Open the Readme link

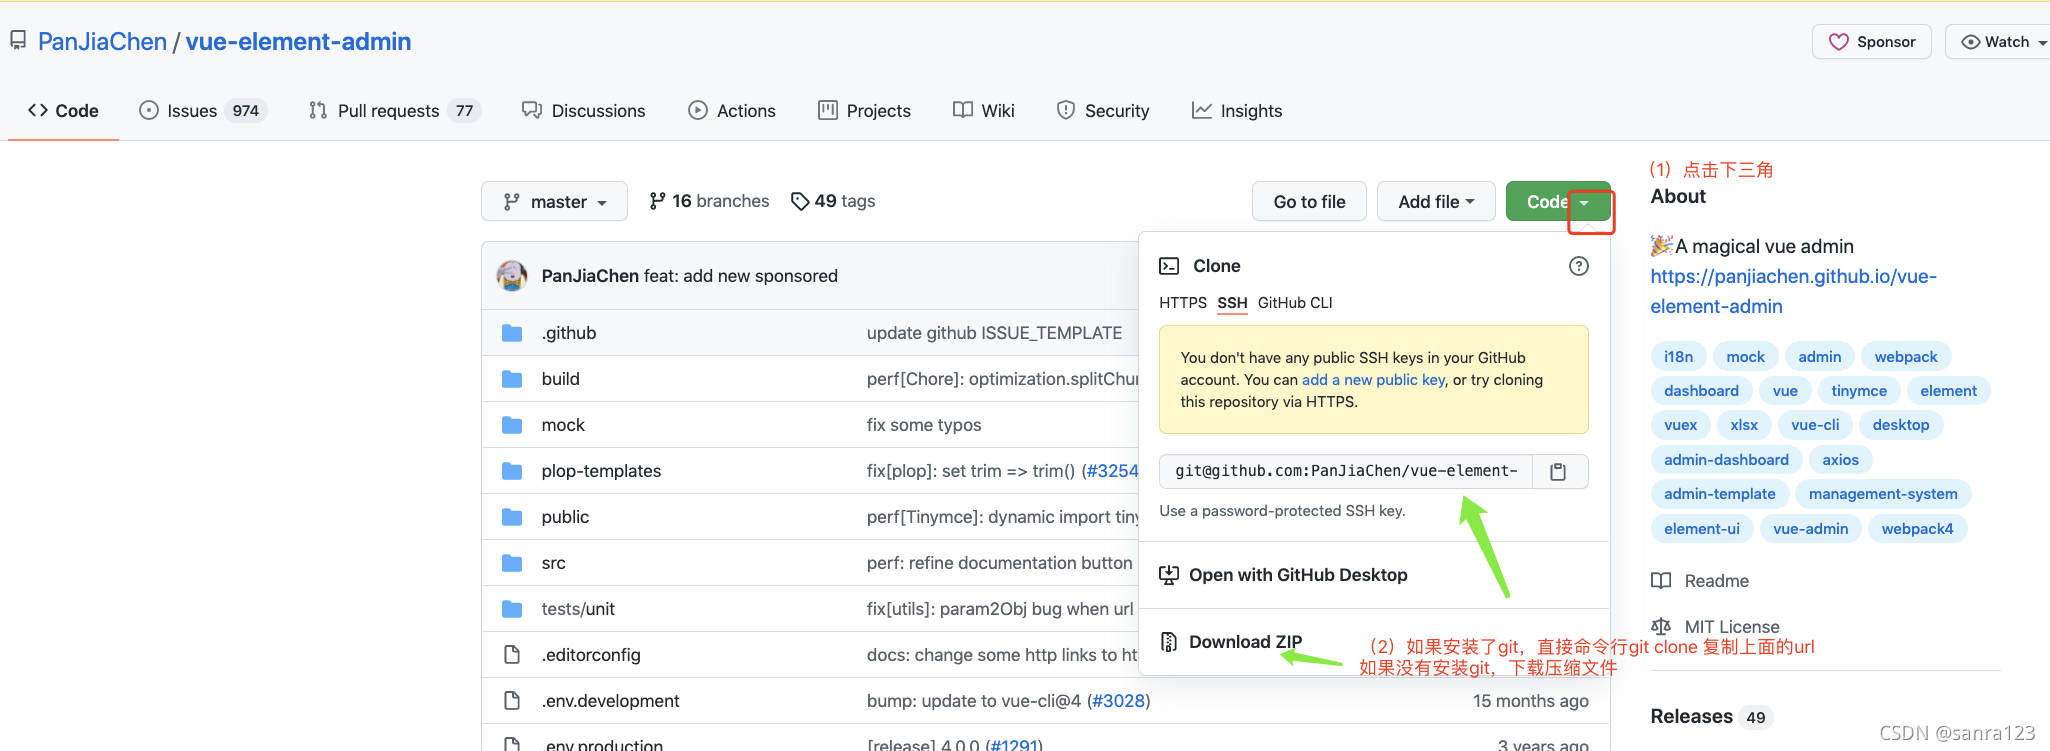[1716, 581]
